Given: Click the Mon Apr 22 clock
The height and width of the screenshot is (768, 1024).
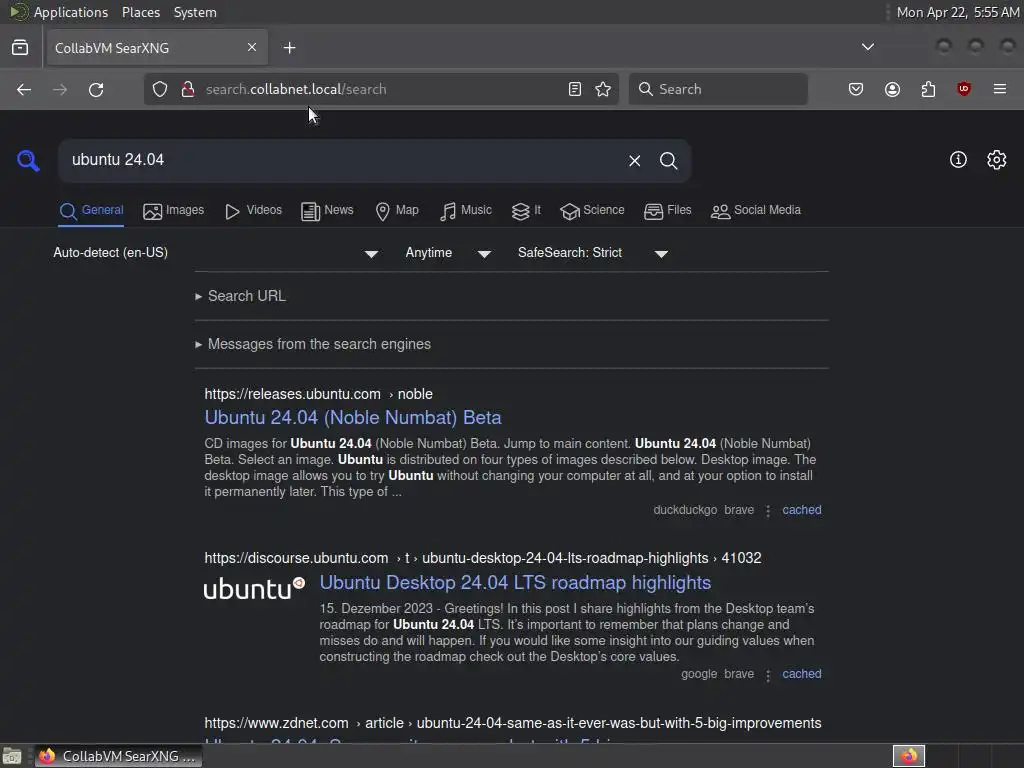Looking at the screenshot, I should (958, 12).
